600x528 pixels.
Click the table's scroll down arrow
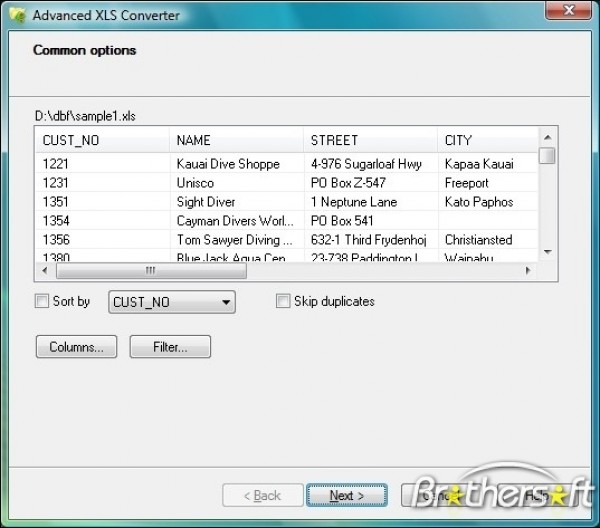[x=548, y=252]
